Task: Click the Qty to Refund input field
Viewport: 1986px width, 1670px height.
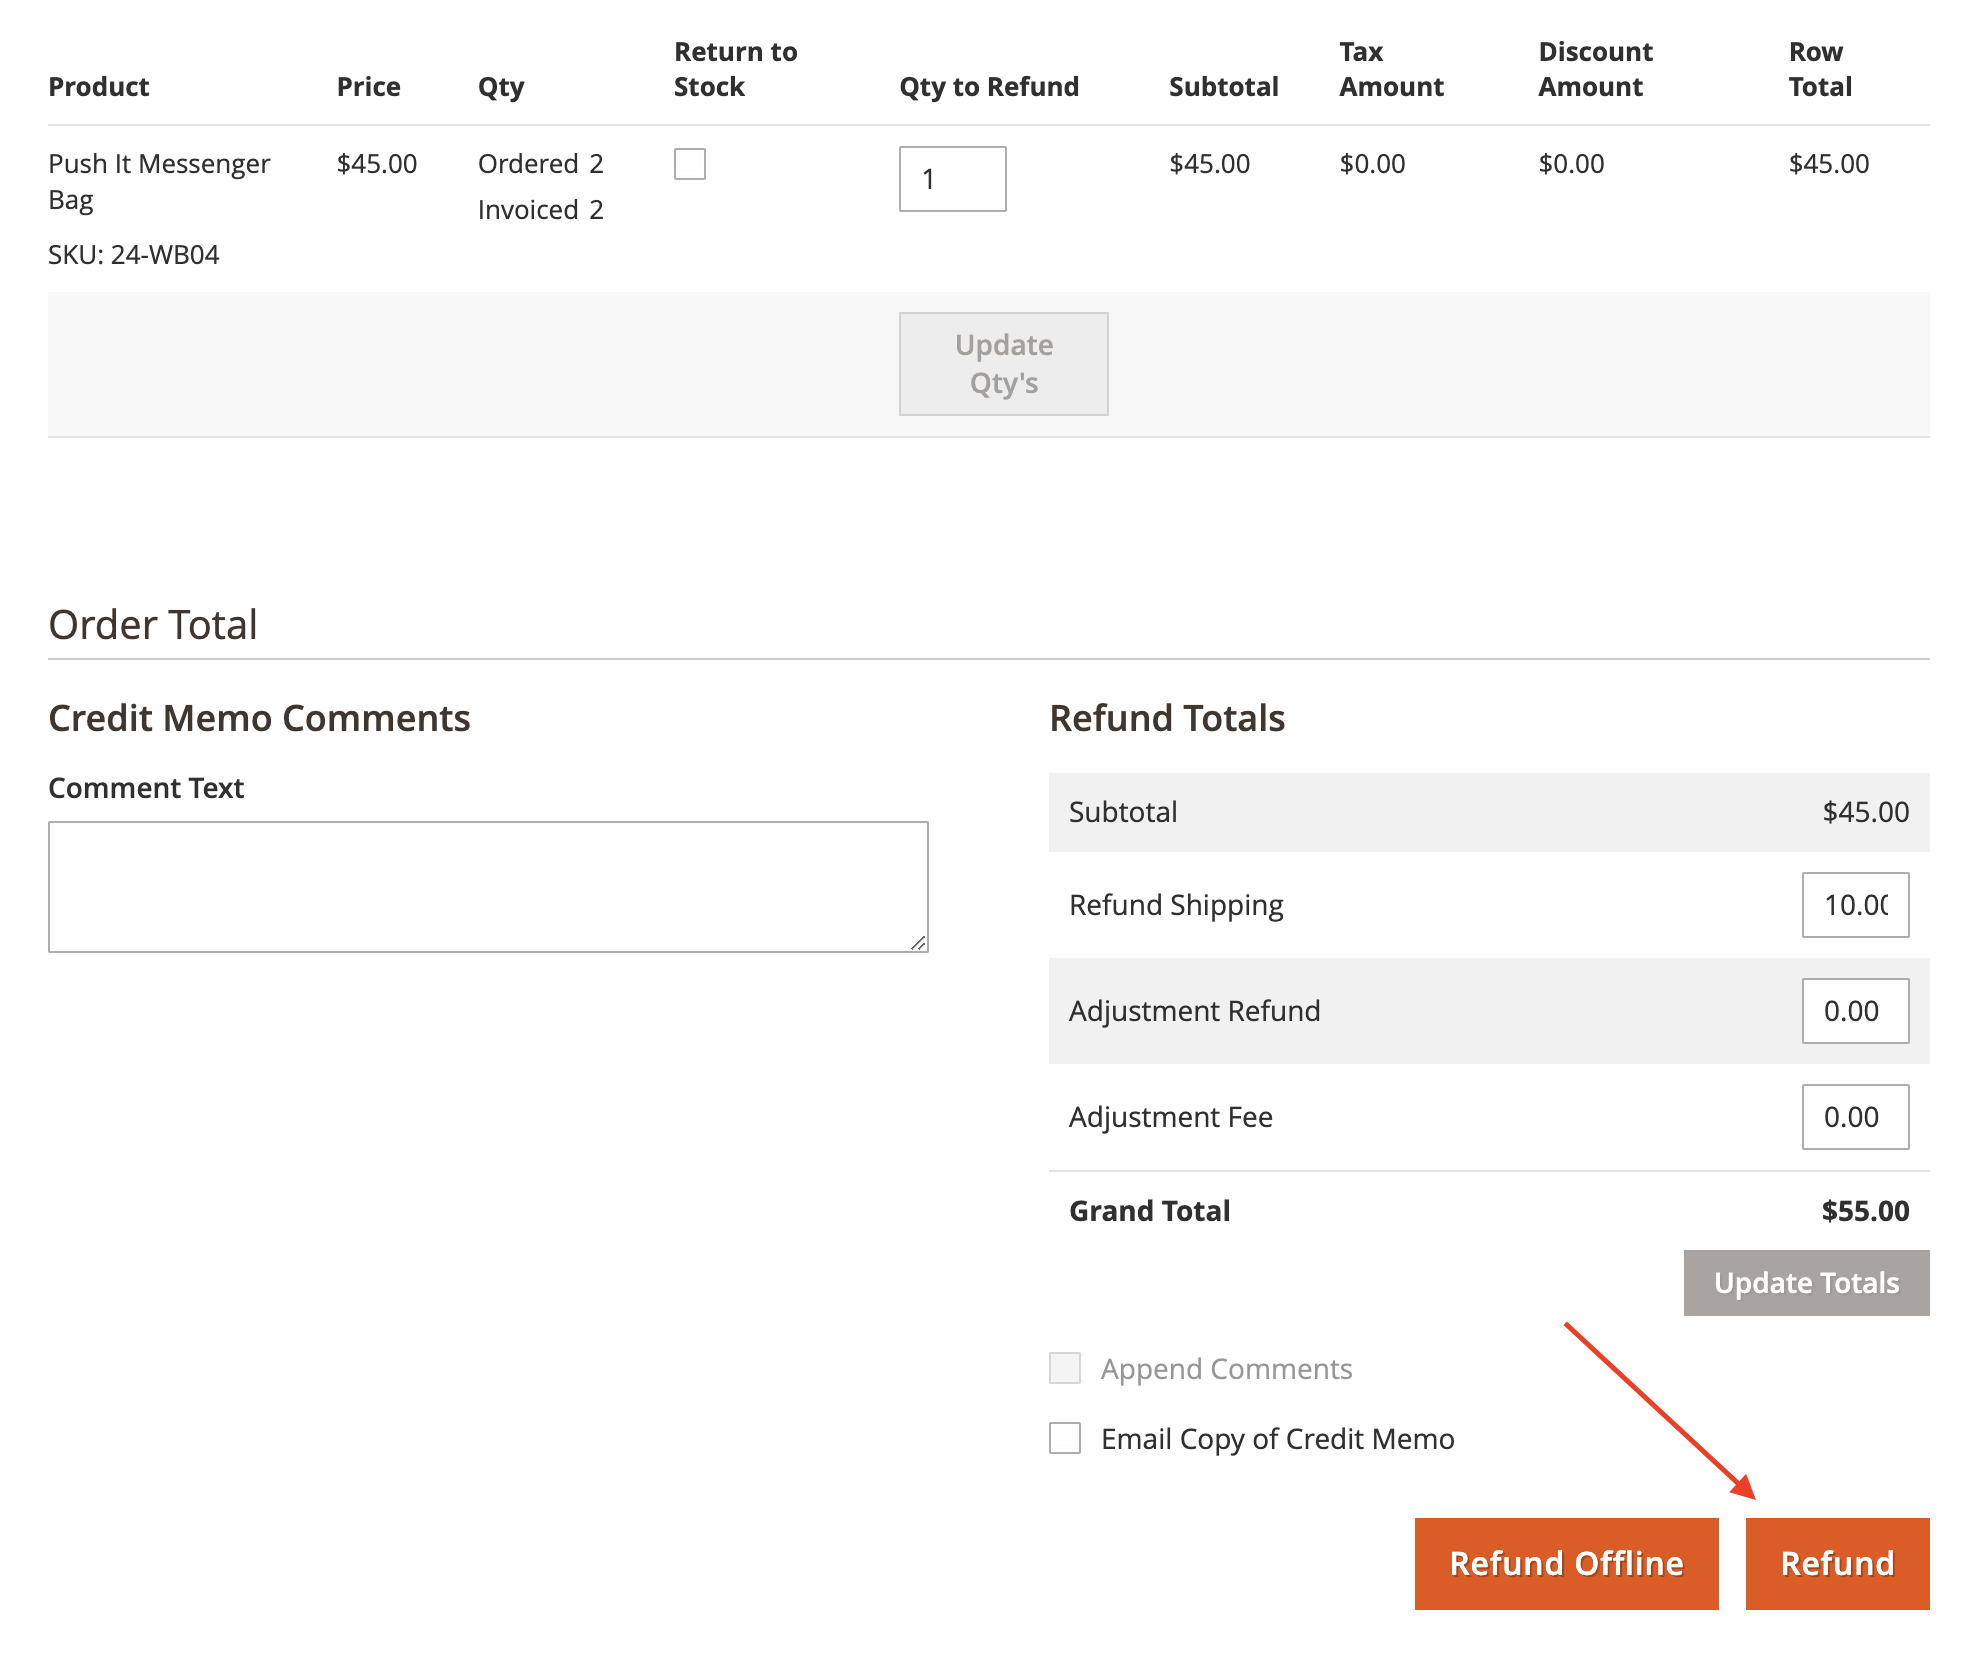Action: pyautogui.click(x=952, y=179)
